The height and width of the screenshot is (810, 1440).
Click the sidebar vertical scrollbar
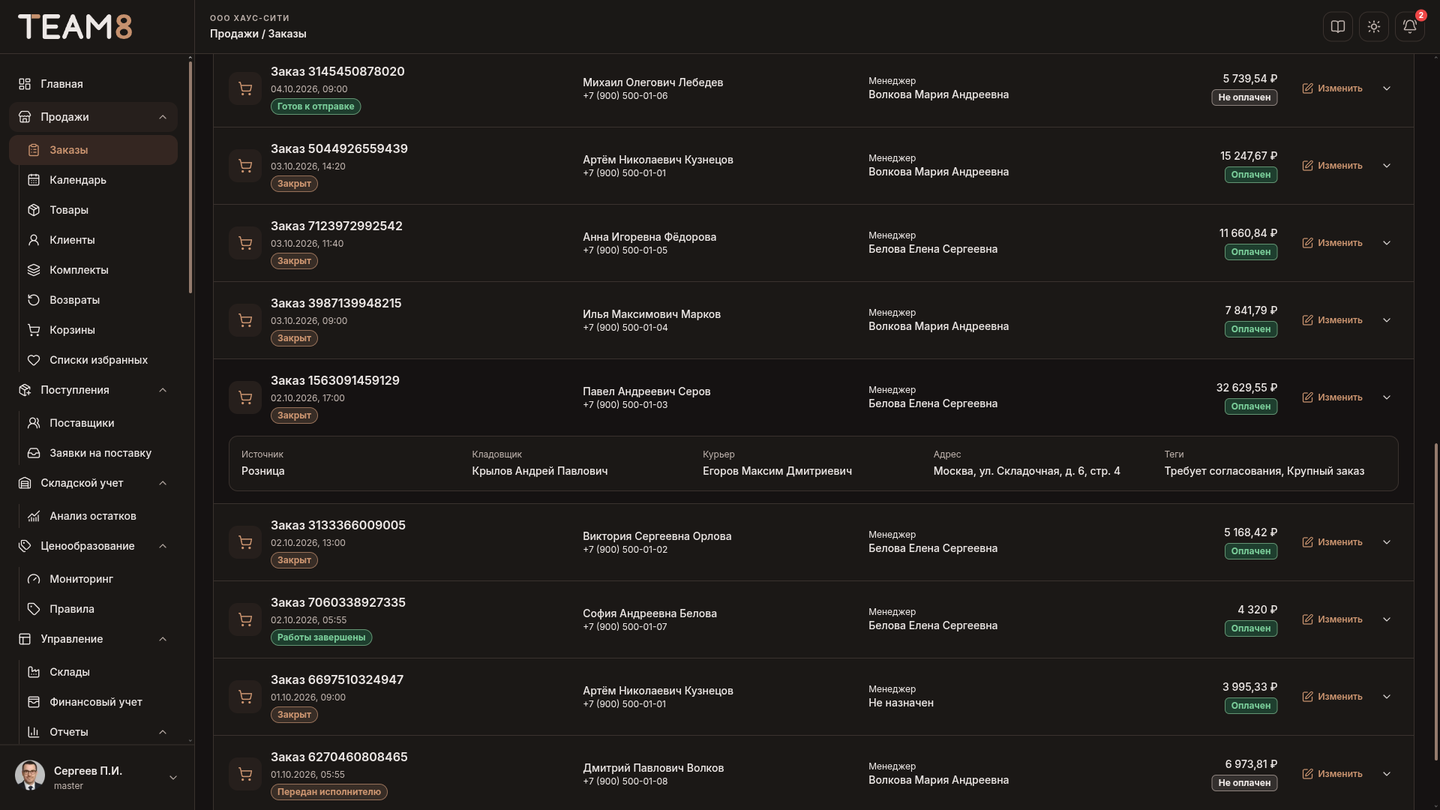190,178
